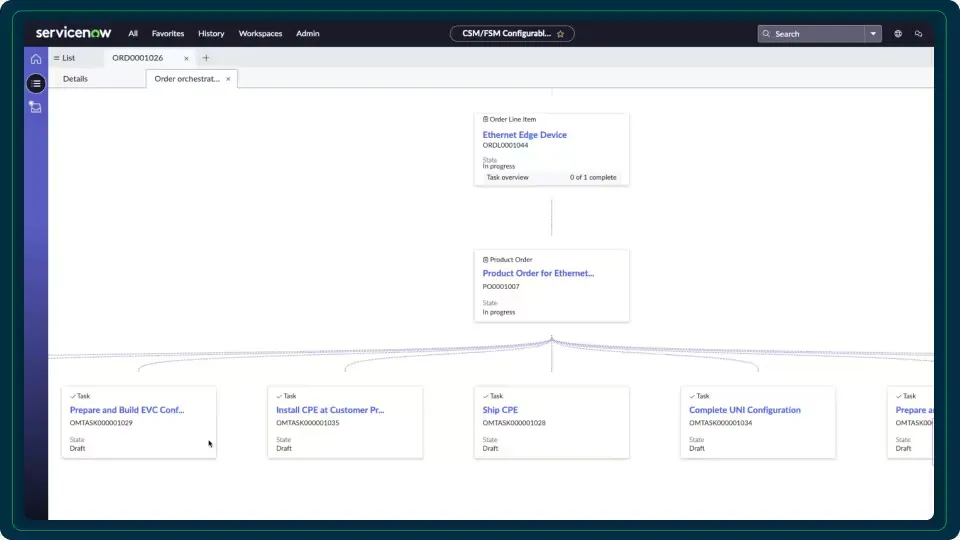Screen dimensions: 960x540
Task: Click OMTASK000001028 number text
Action: (514, 423)
